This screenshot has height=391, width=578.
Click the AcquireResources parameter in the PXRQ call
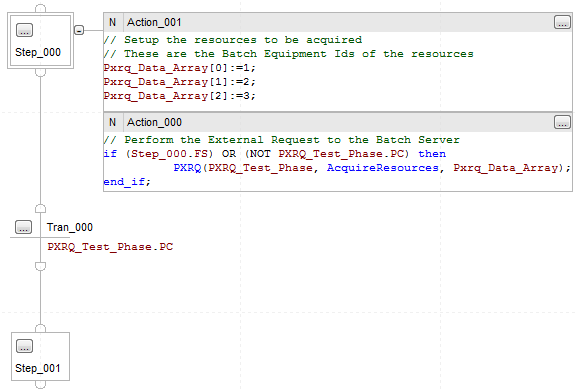(383, 168)
